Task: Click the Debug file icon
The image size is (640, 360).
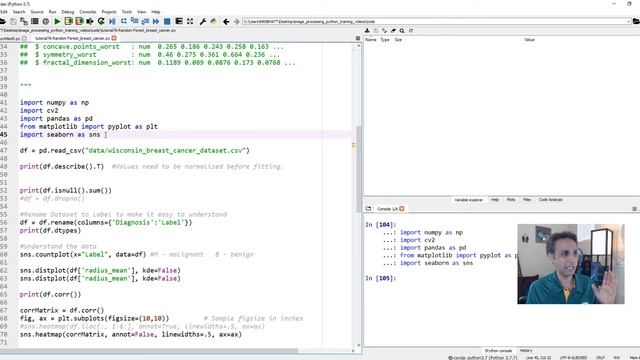Action: [x=112, y=21]
